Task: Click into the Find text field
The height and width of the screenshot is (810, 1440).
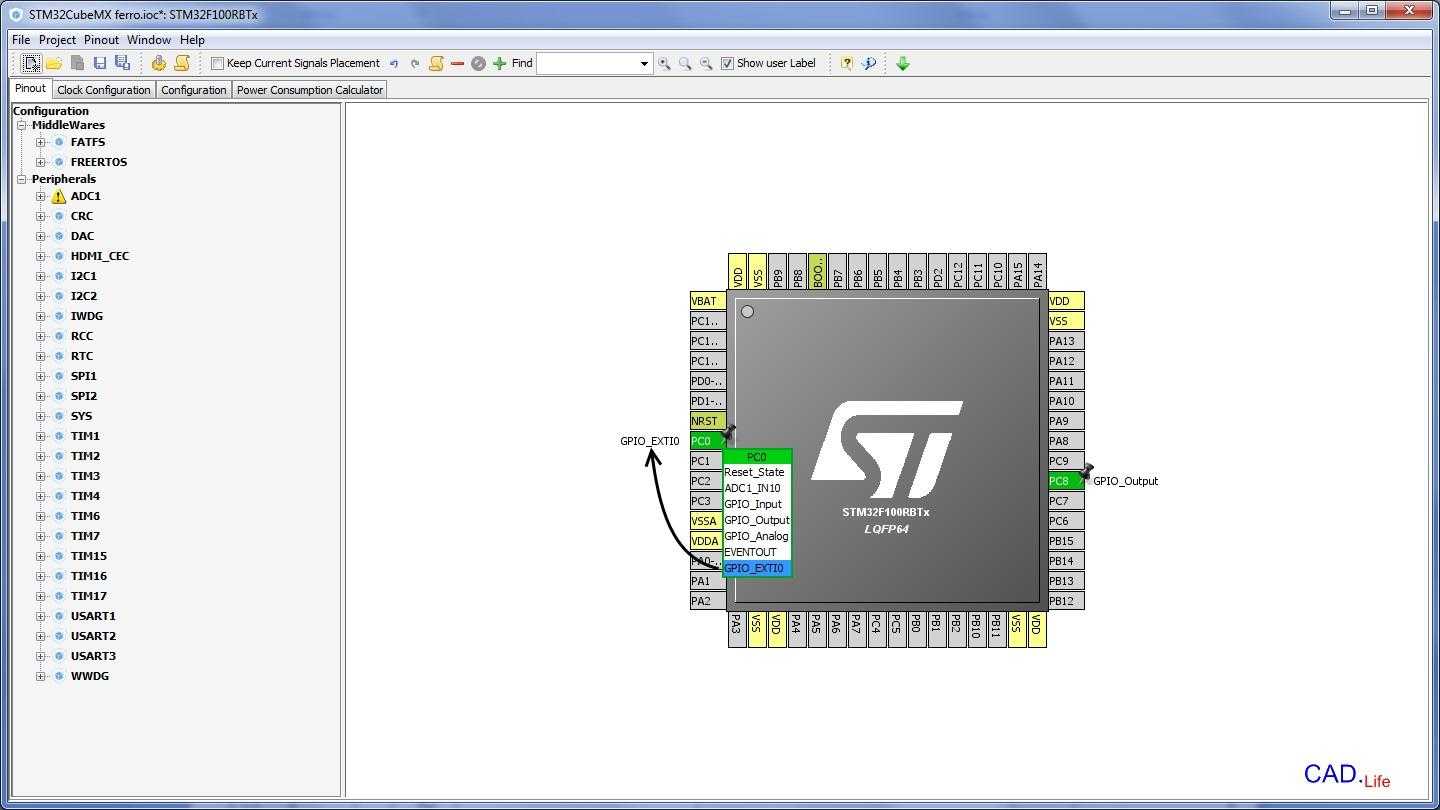Action: (587, 63)
